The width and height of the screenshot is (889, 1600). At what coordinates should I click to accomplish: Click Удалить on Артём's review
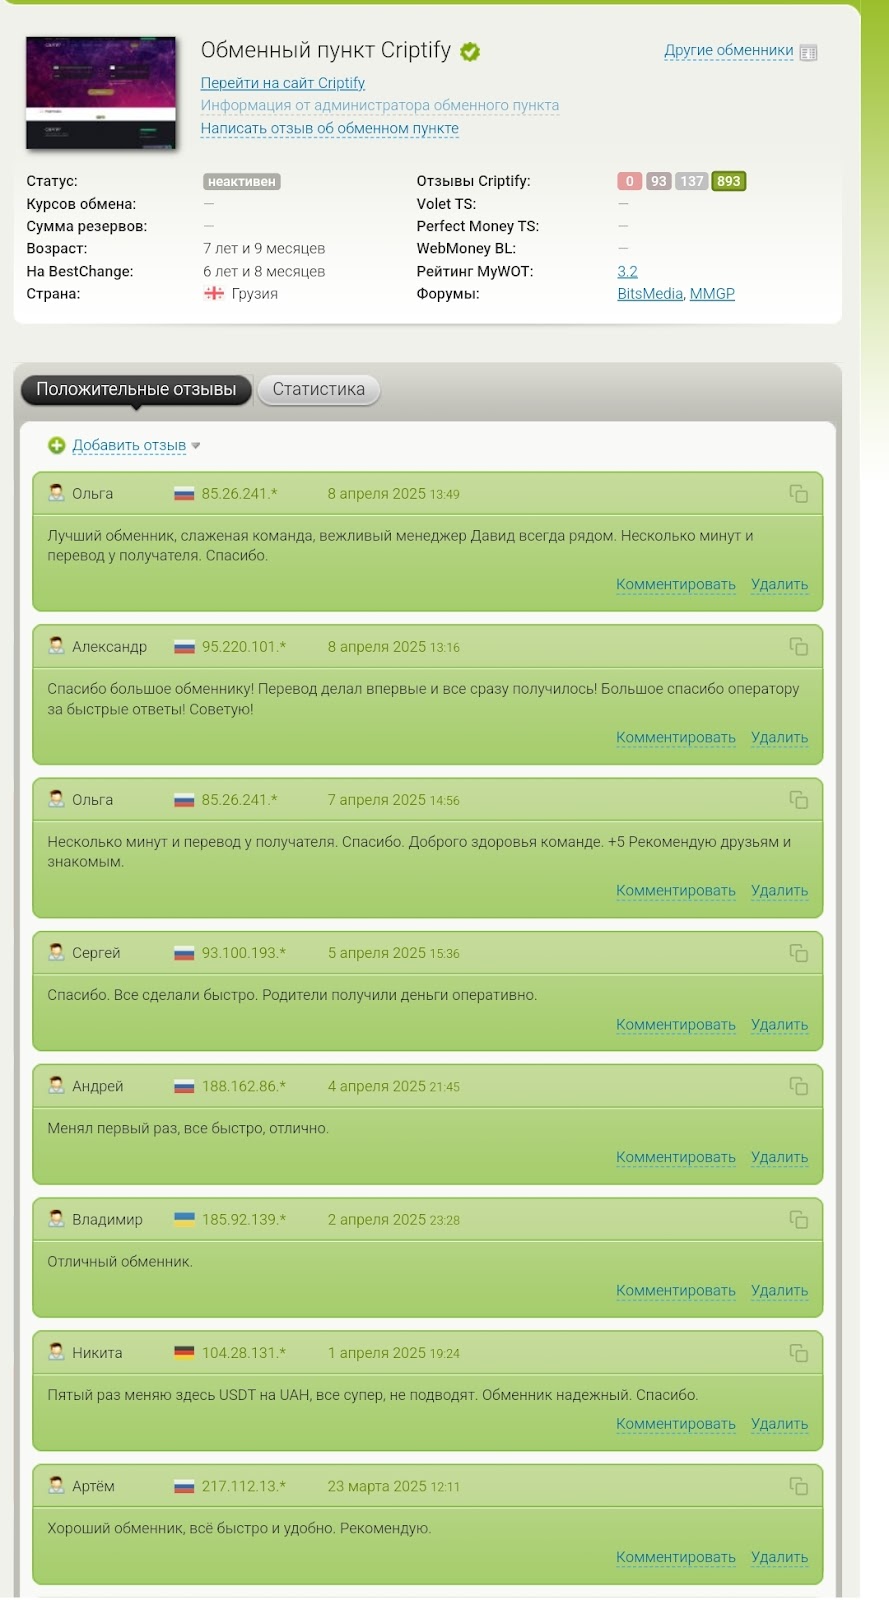tap(780, 1557)
